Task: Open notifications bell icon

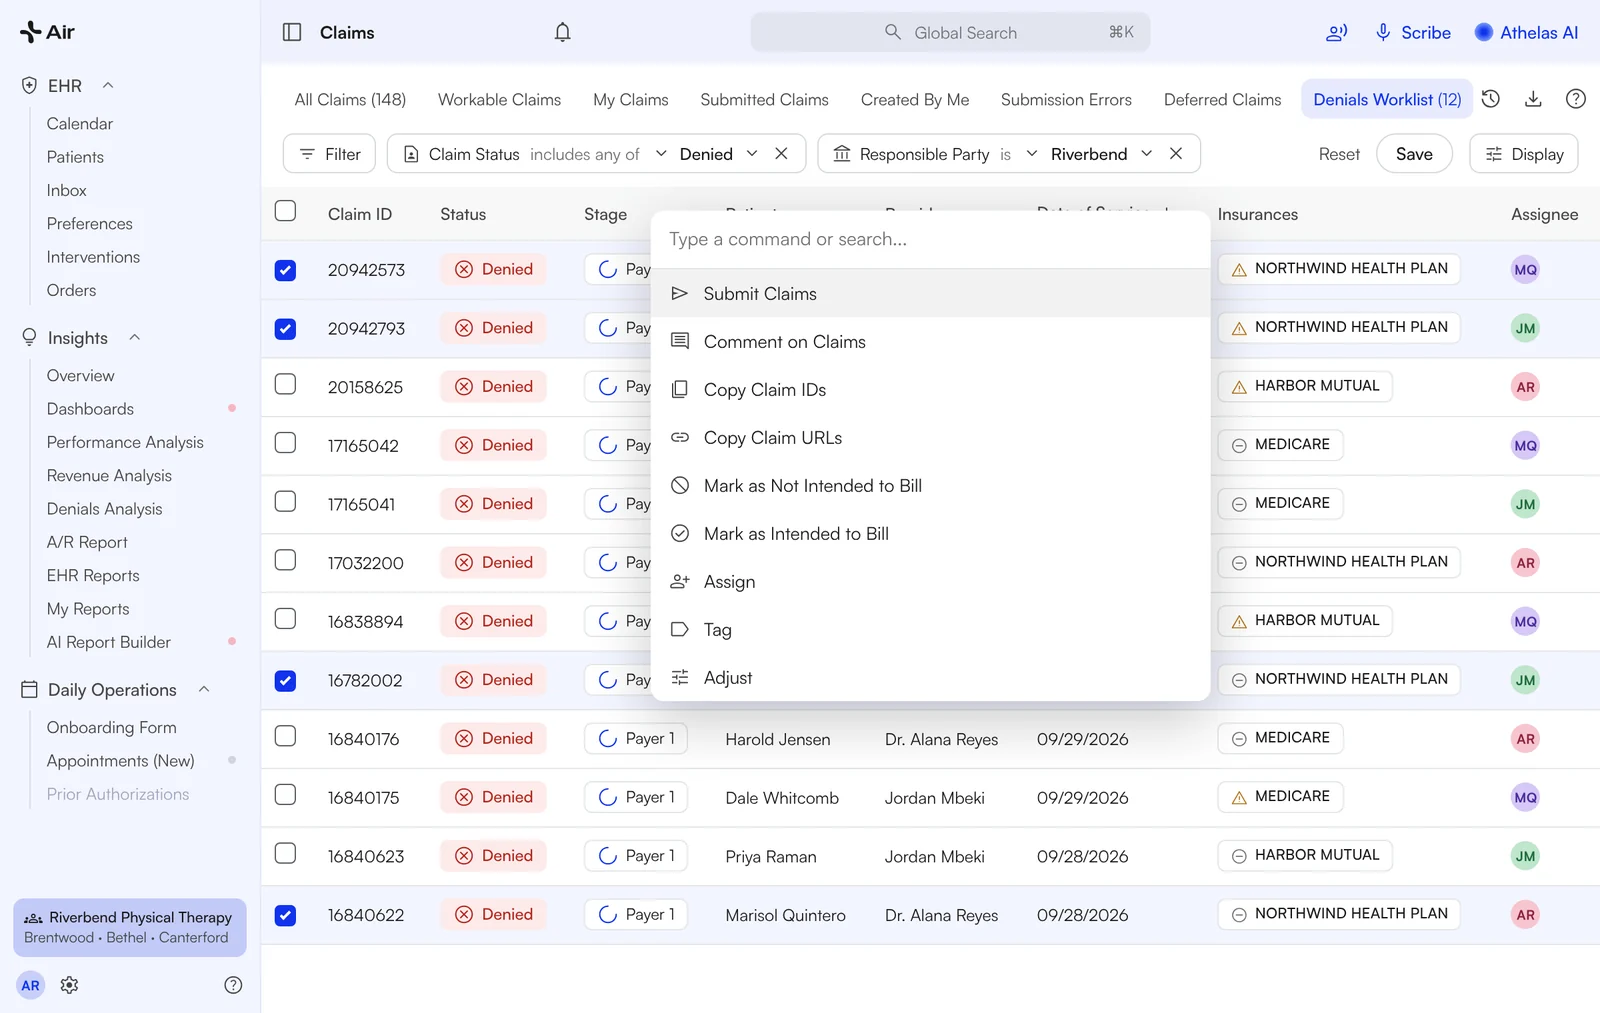Action: click(563, 32)
